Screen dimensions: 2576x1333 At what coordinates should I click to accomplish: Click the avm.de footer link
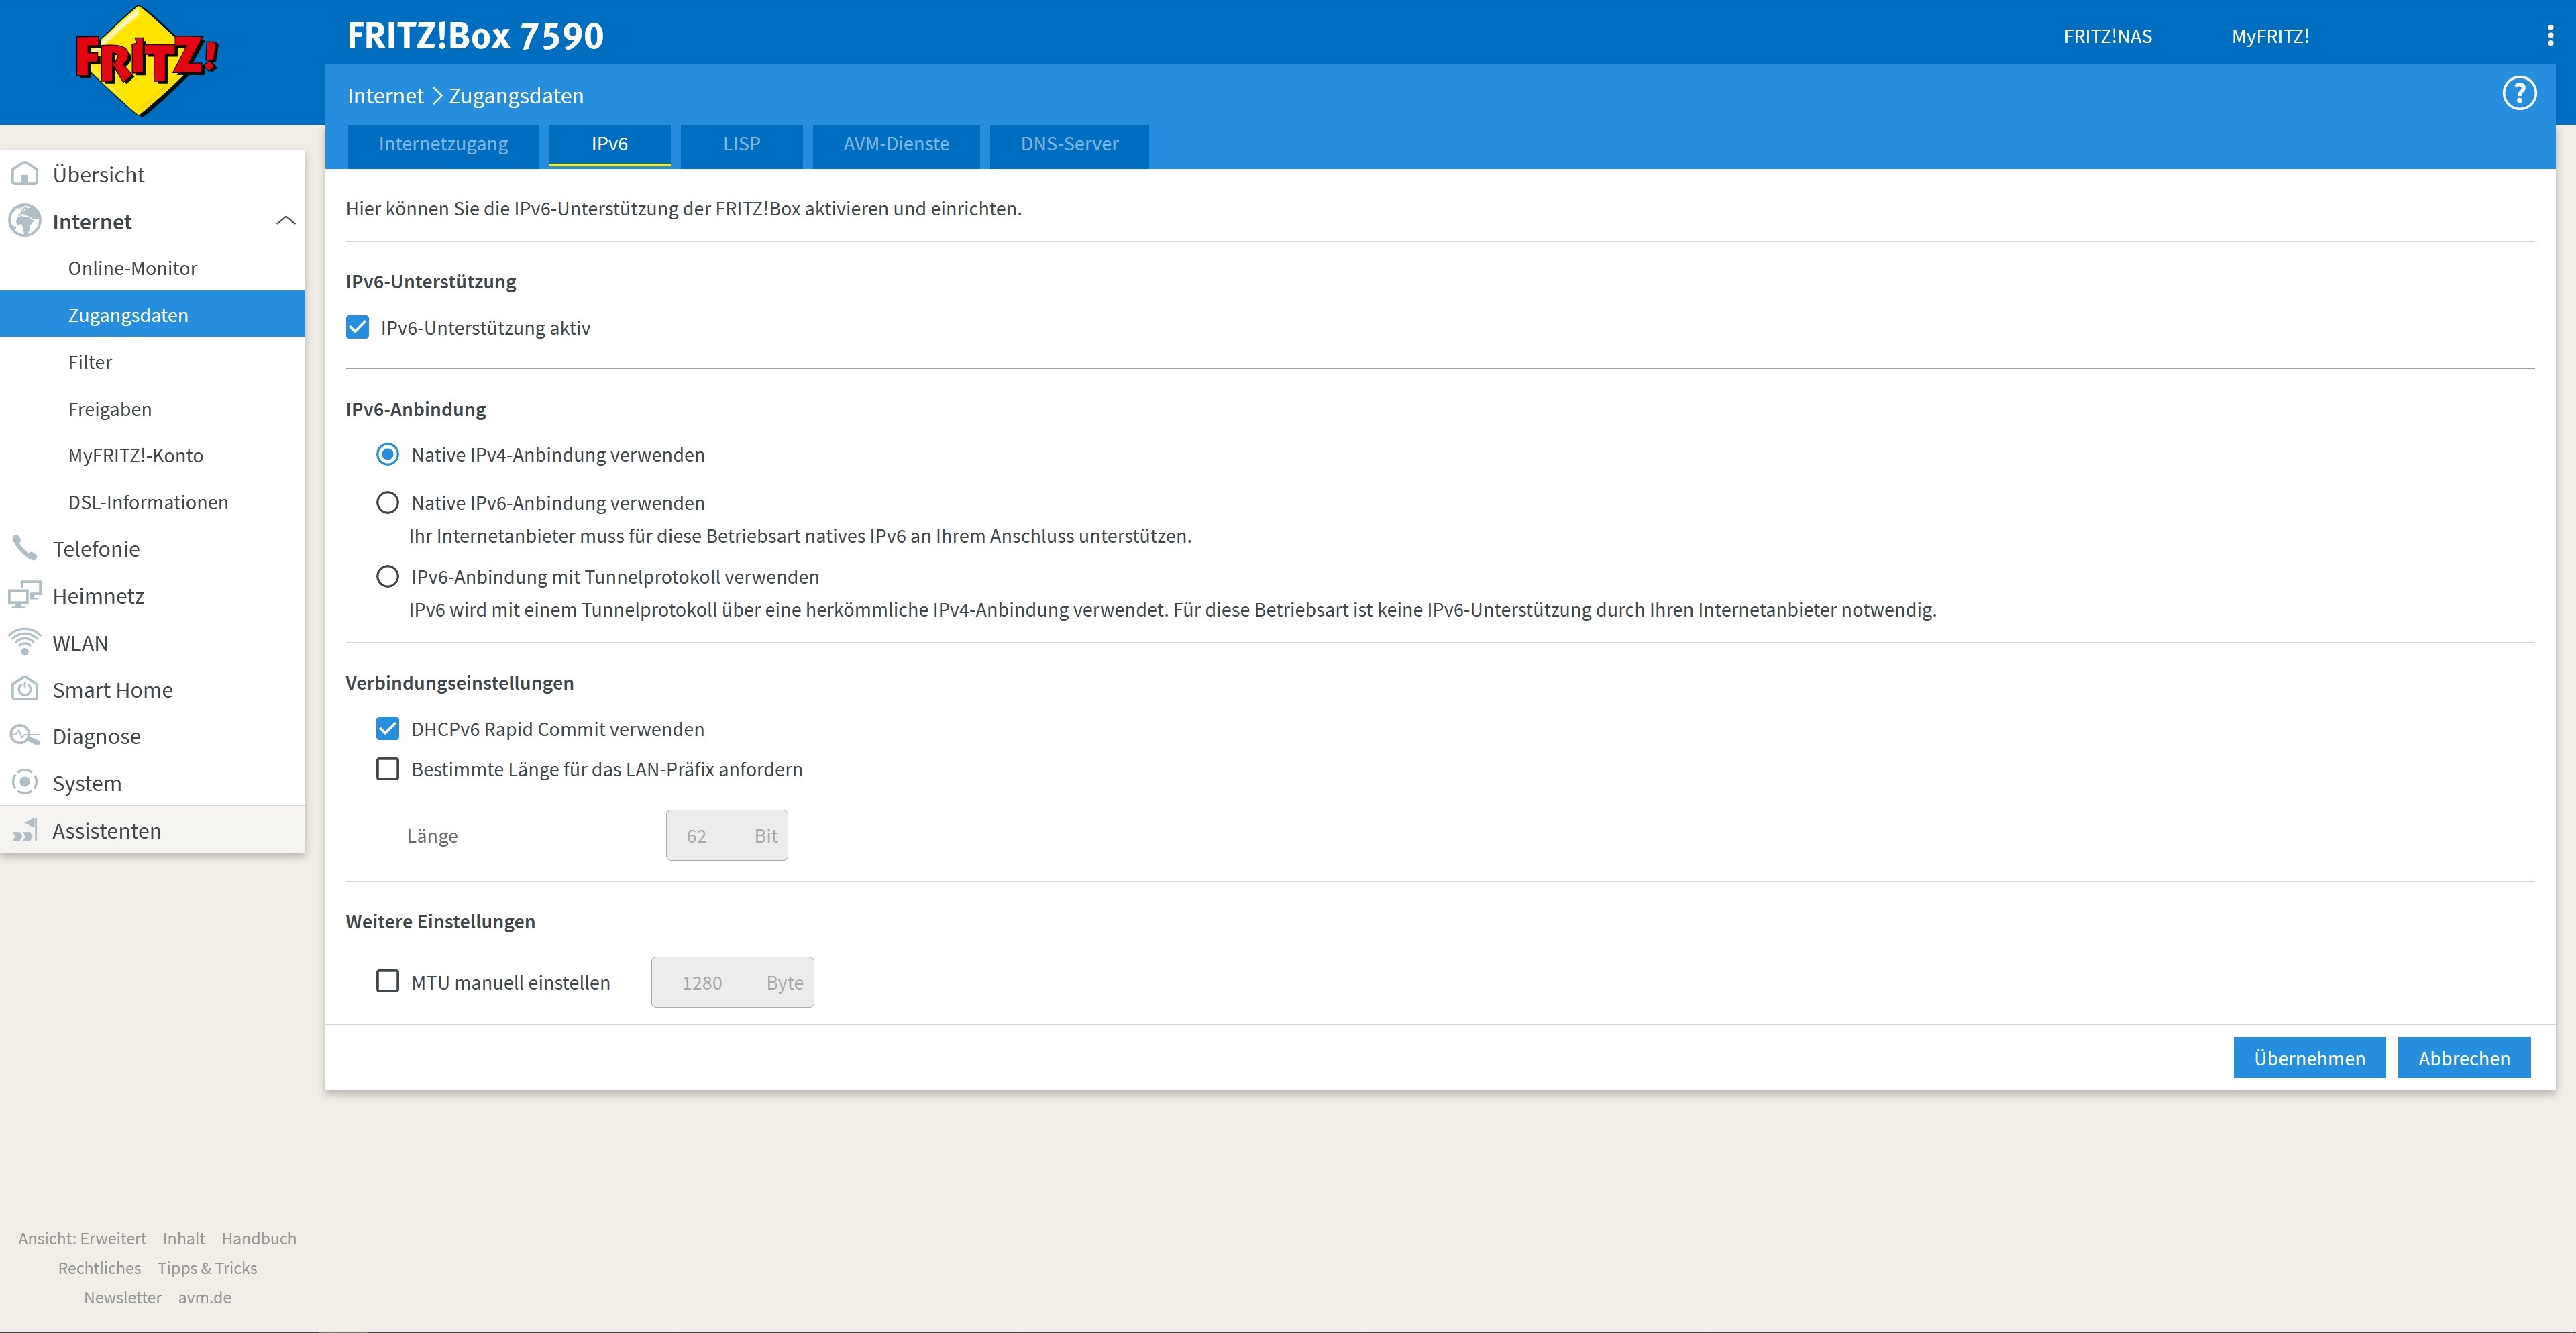pyautogui.click(x=204, y=1297)
